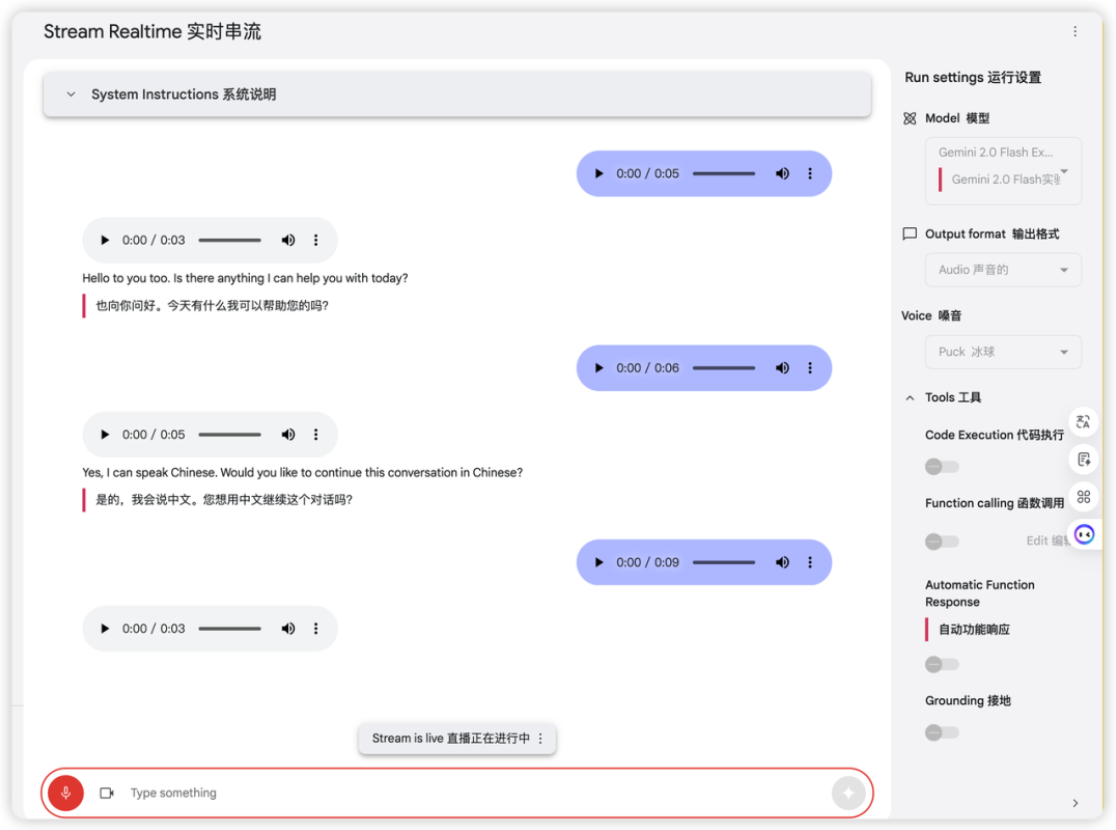Click the four-squares grid floating icon
The width and height of the screenshot is (1116, 830).
[1083, 497]
